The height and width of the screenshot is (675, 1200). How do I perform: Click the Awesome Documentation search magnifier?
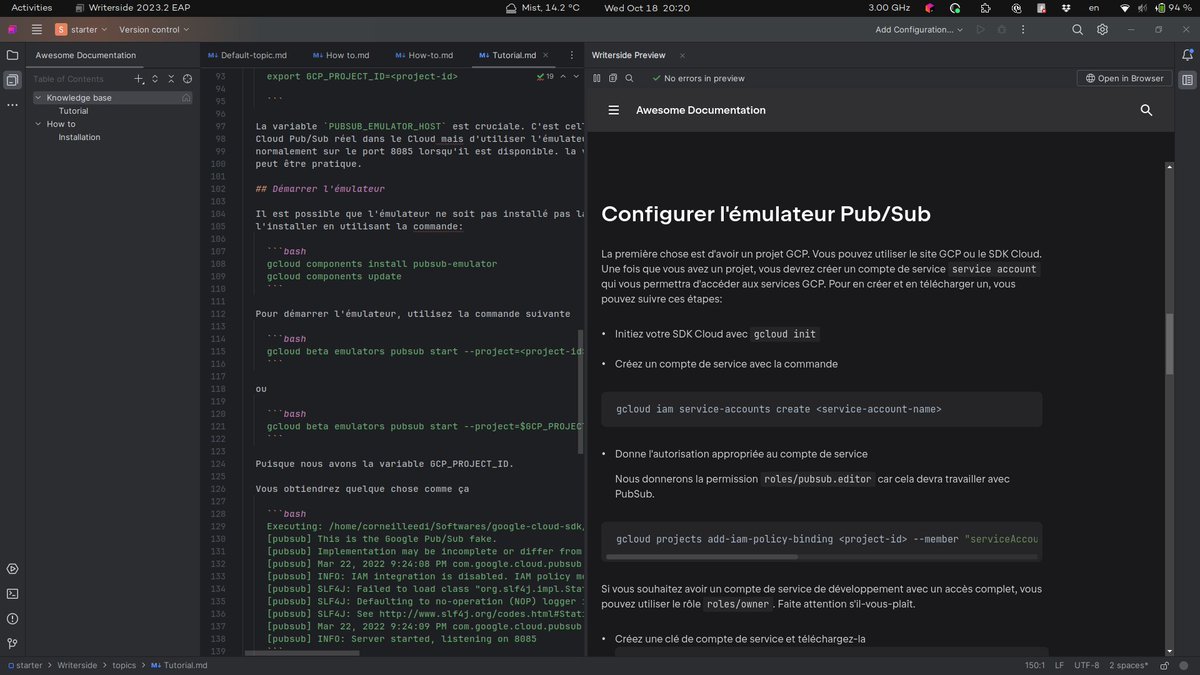1146,110
